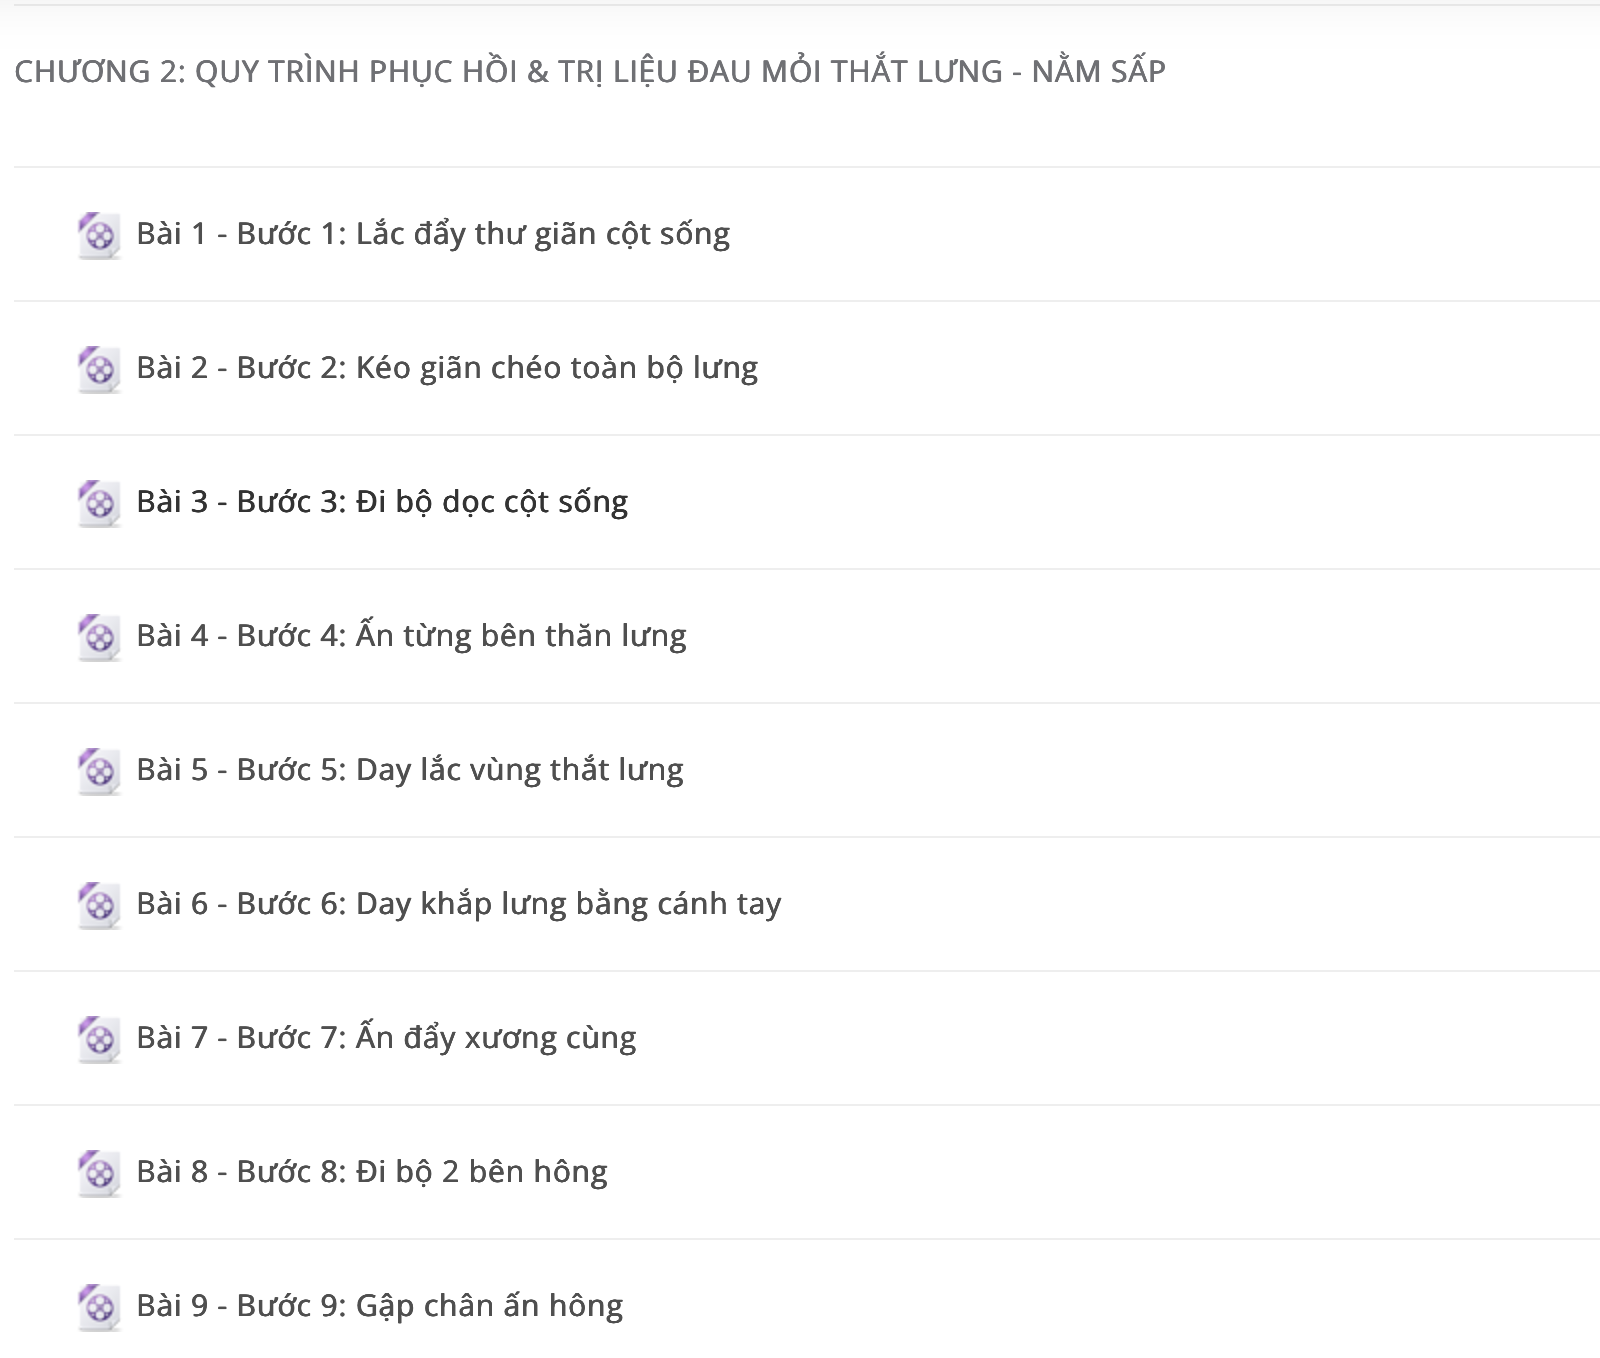Open lesson Đi bộ dọc cột sống
Screen dimensions: 1600x1358
click(x=382, y=502)
